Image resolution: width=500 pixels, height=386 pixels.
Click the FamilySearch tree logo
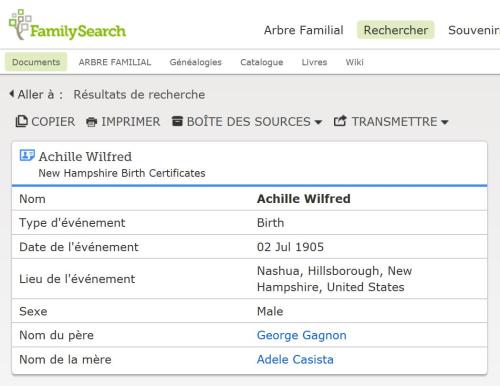[x=20, y=24]
